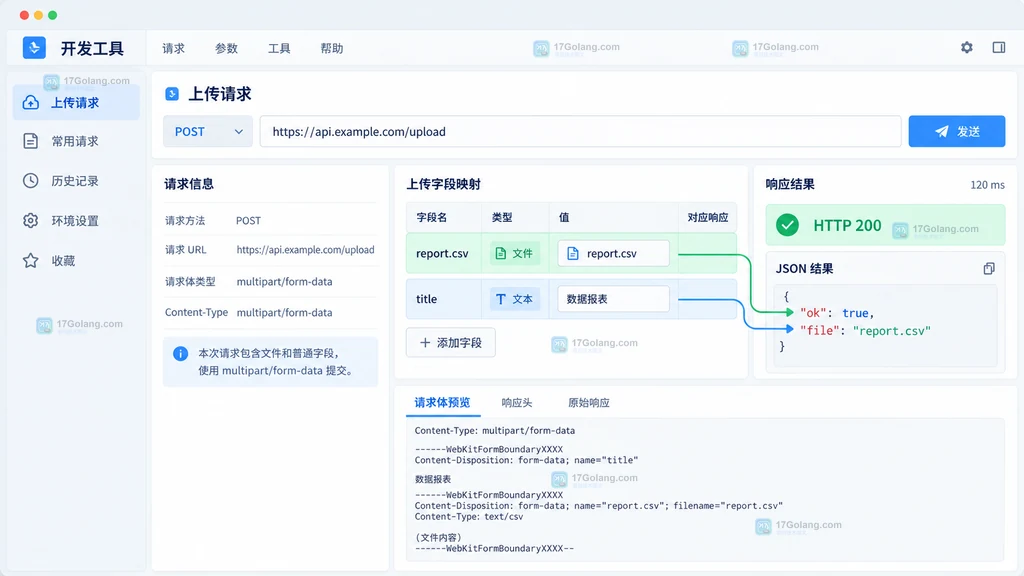Image resolution: width=1024 pixels, height=576 pixels.
Task: Click the 历史记录 clock icon
Action: pyautogui.click(x=31, y=181)
